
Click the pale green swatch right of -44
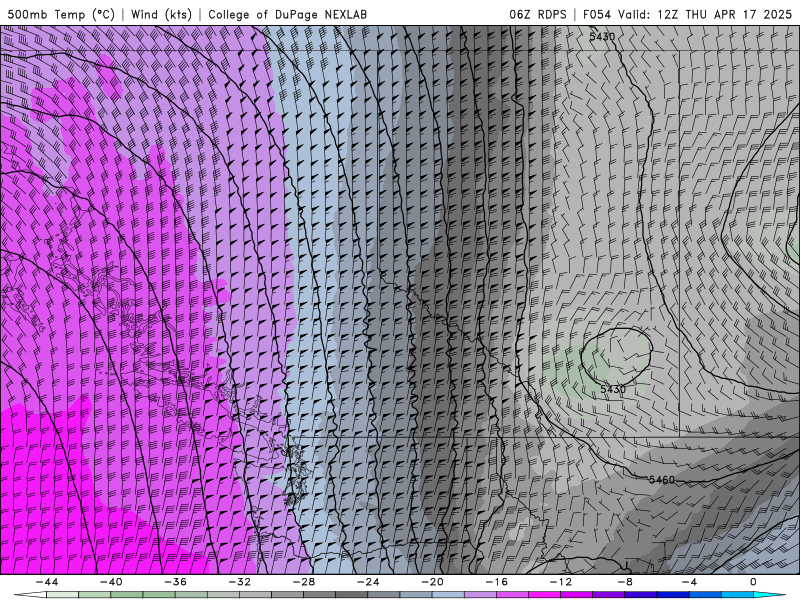click(x=62, y=595)
